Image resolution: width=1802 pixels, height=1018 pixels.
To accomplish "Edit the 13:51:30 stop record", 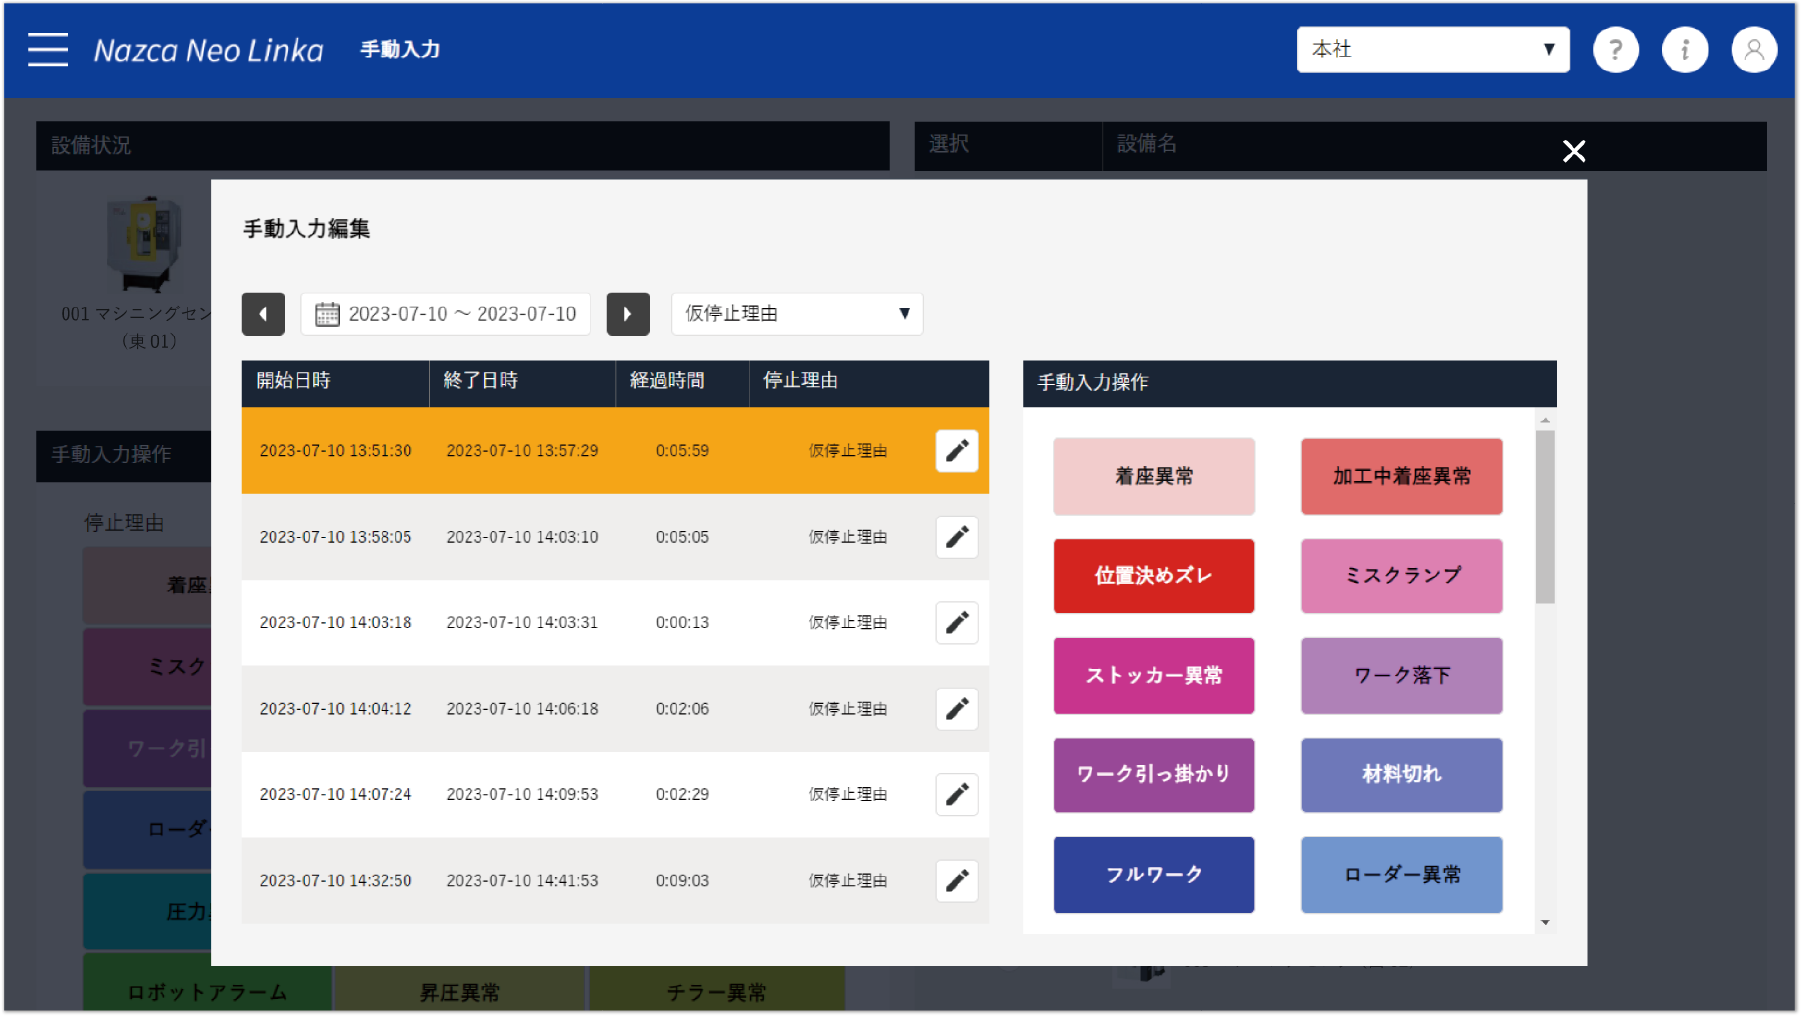I will (x=957, y=451).
